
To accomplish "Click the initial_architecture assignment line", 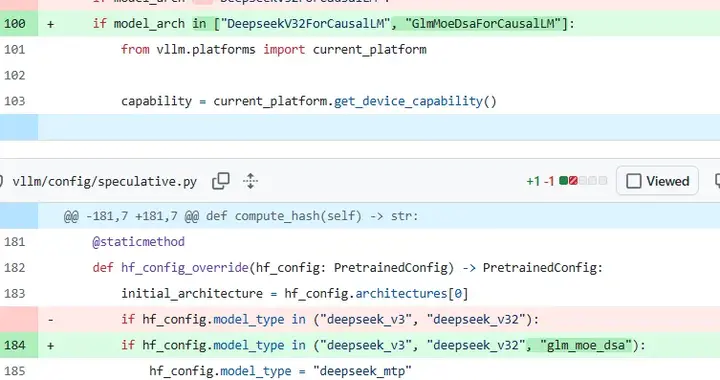I will [295, 293].
